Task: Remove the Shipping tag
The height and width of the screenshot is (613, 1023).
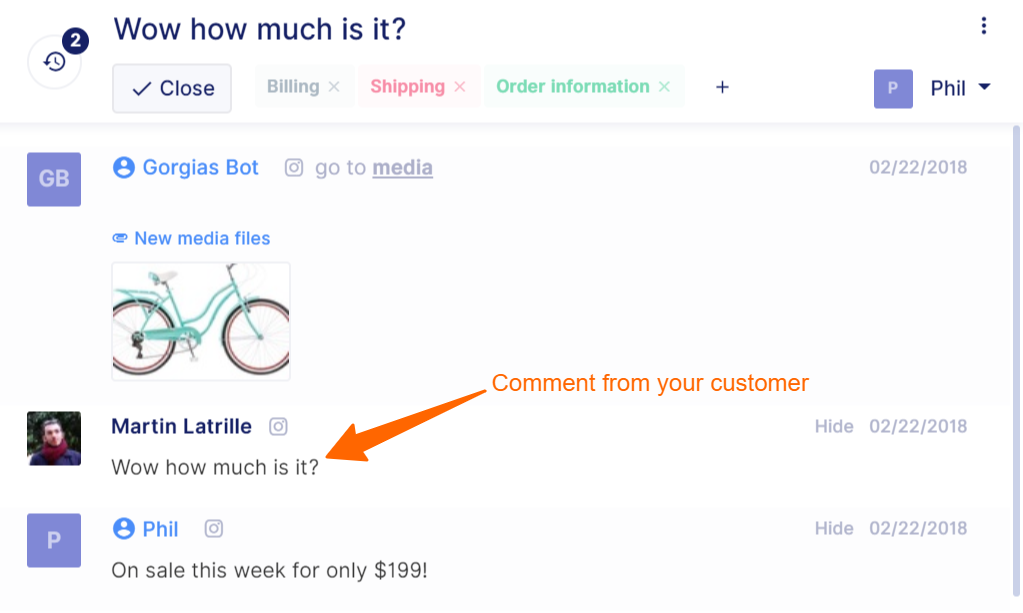Action: click(x=460, y=87)
